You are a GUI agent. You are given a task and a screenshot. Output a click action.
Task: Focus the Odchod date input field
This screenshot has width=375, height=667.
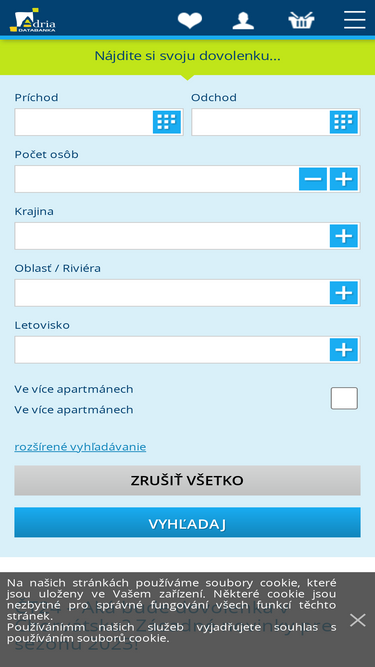pos(261,122)
